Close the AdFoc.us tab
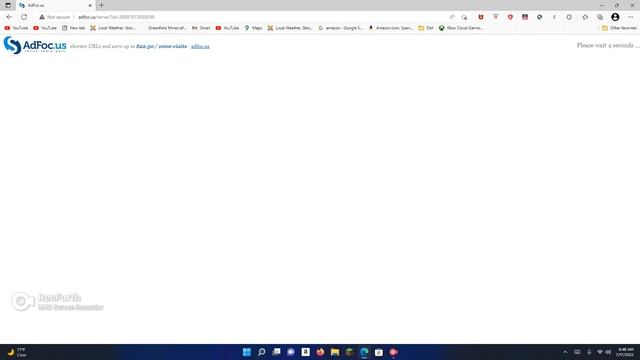This screenshot has width=640, height=360. coord(90,5)
